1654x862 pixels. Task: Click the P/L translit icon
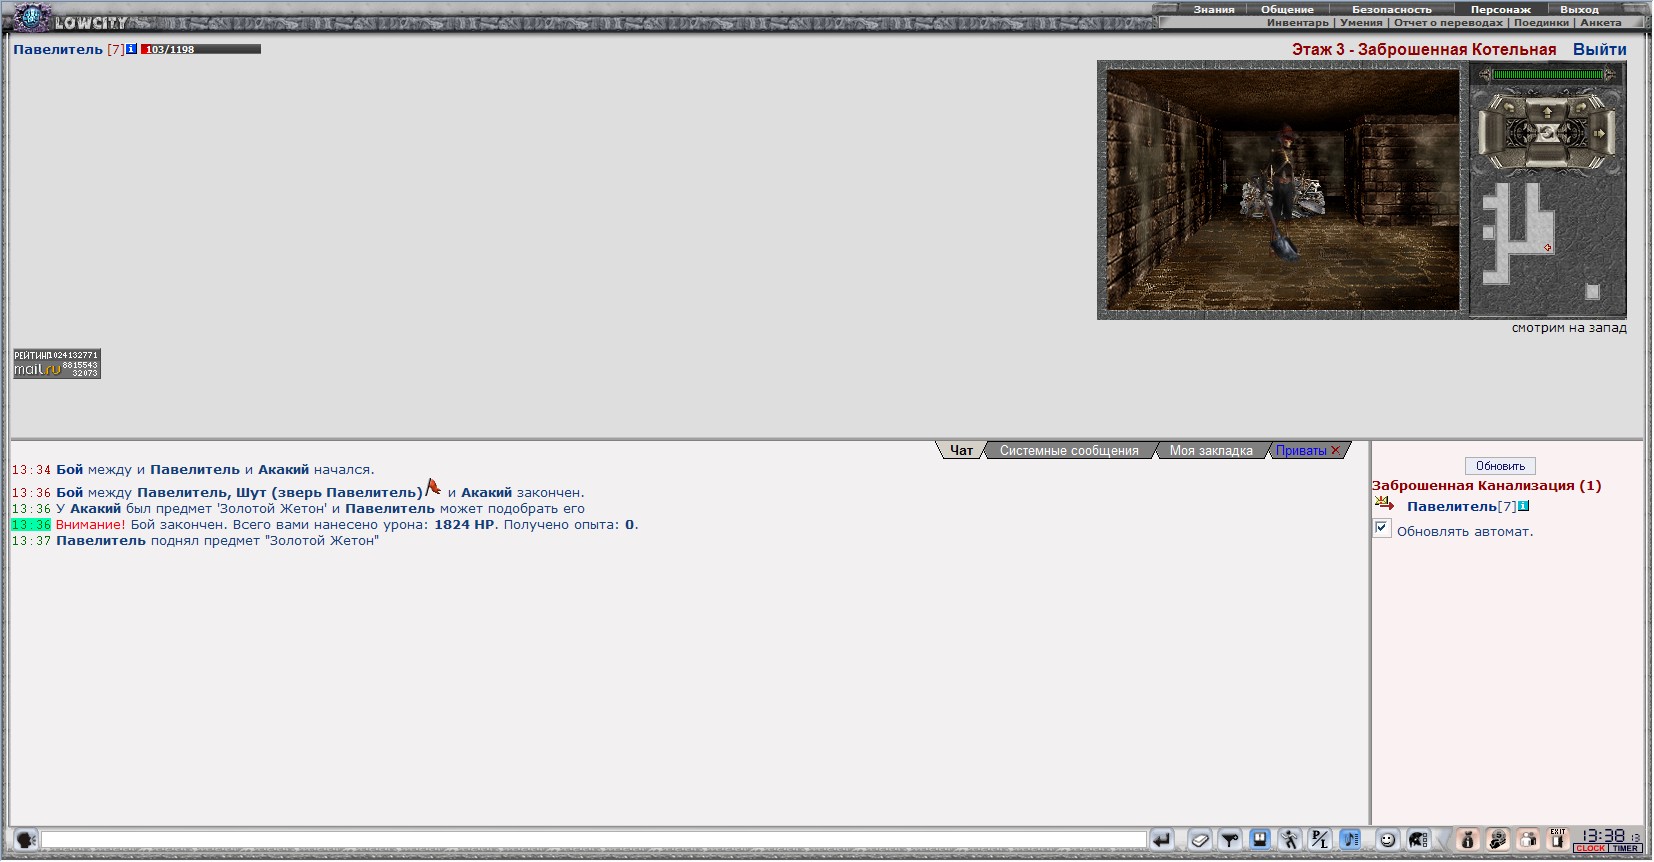pyautogui.click(x=1320, y=840)
